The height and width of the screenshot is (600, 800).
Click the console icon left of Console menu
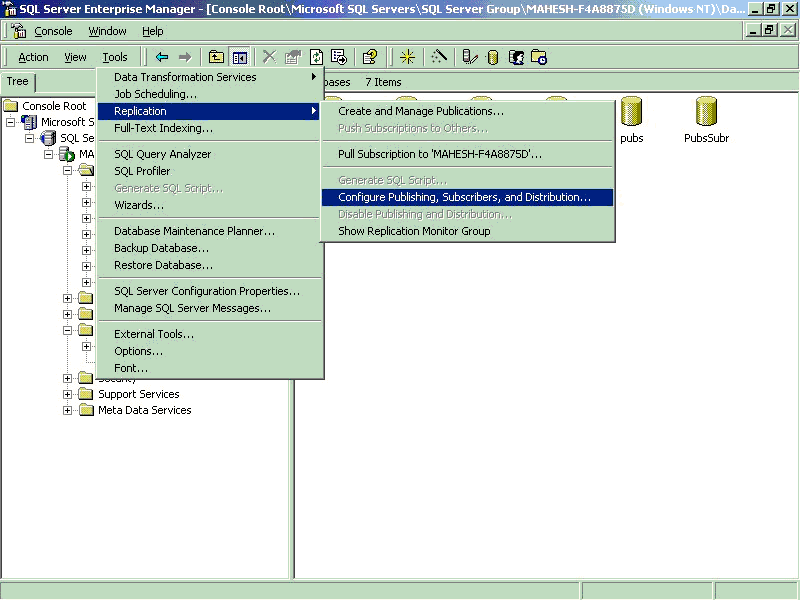pos(19,31)
